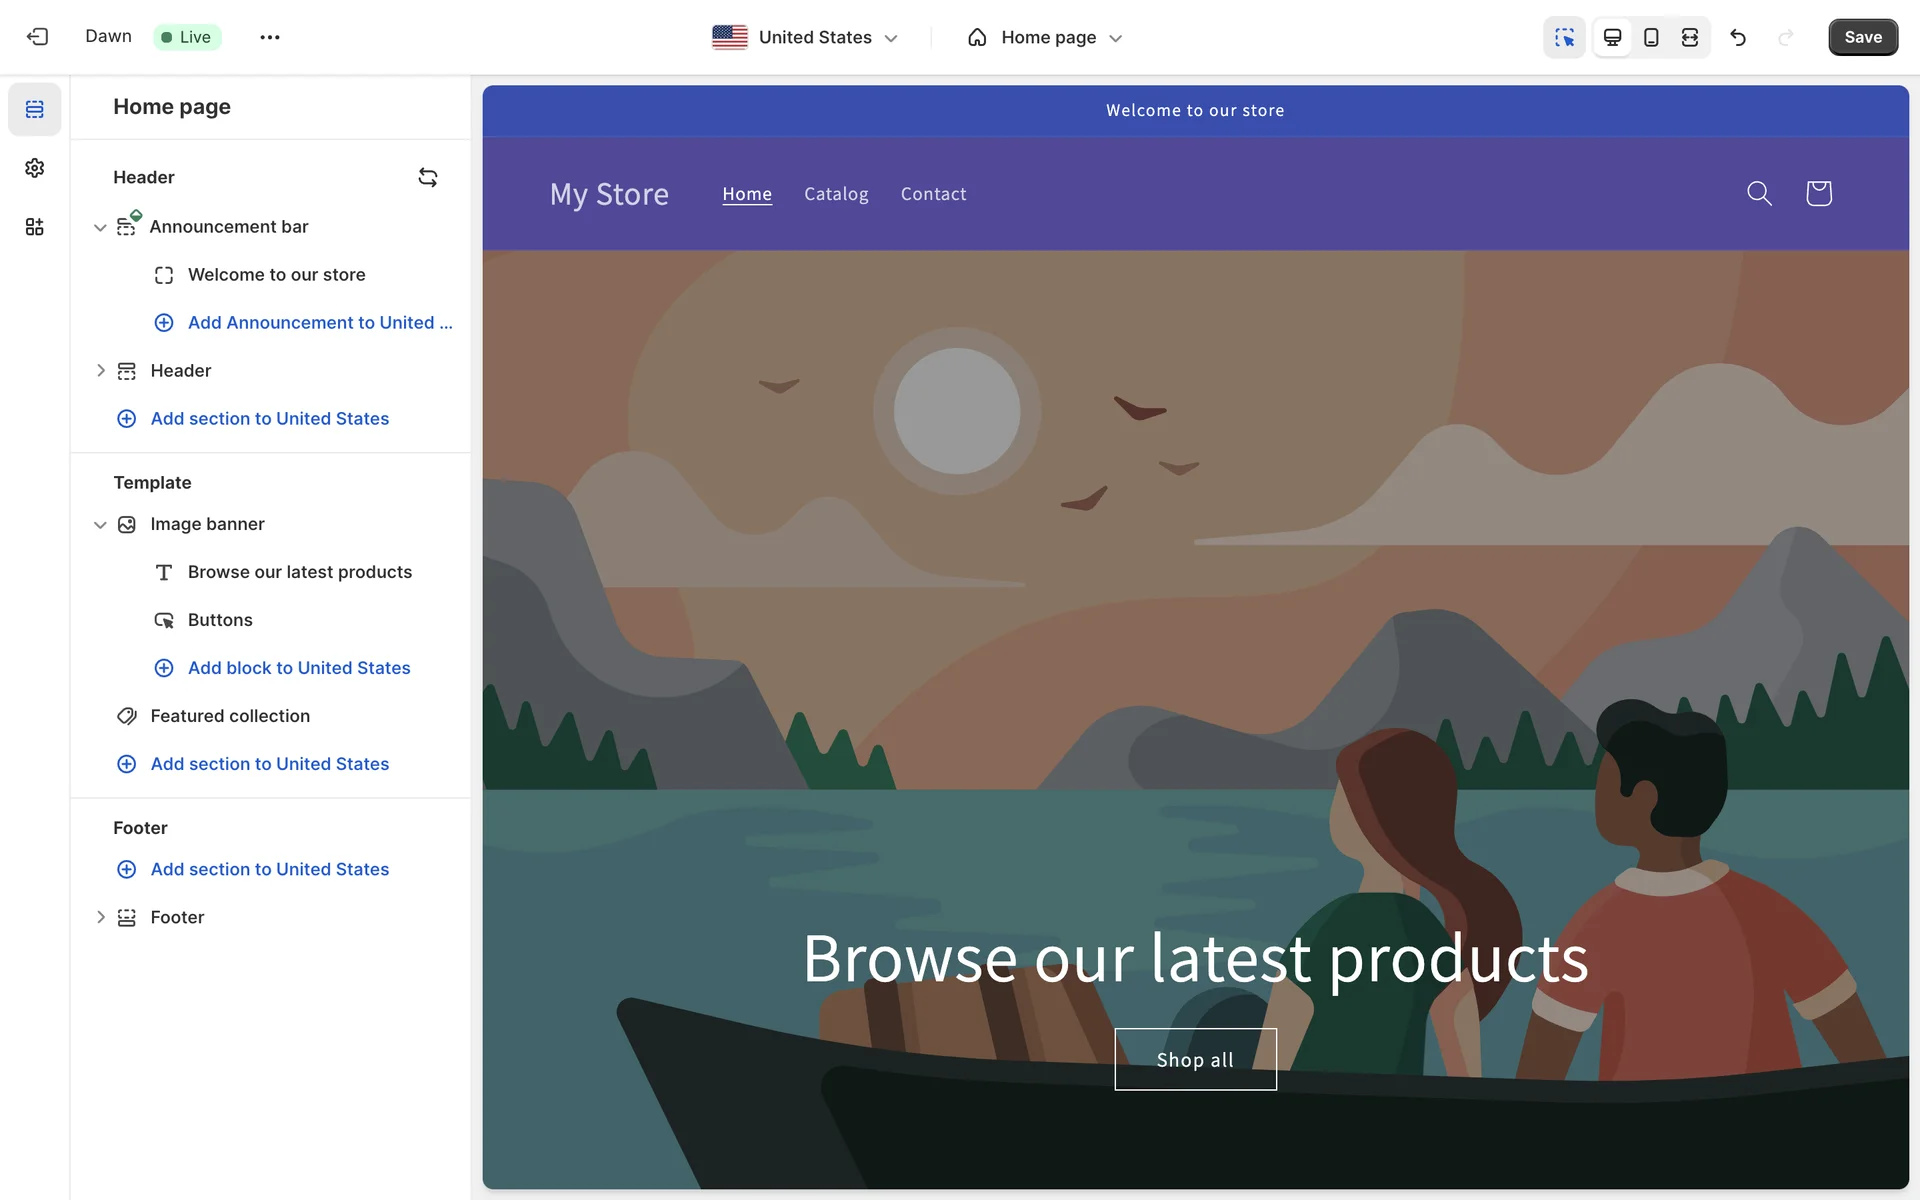Collapse the Announcement bar section
Screen dimensions: 1920x1200
100,227
